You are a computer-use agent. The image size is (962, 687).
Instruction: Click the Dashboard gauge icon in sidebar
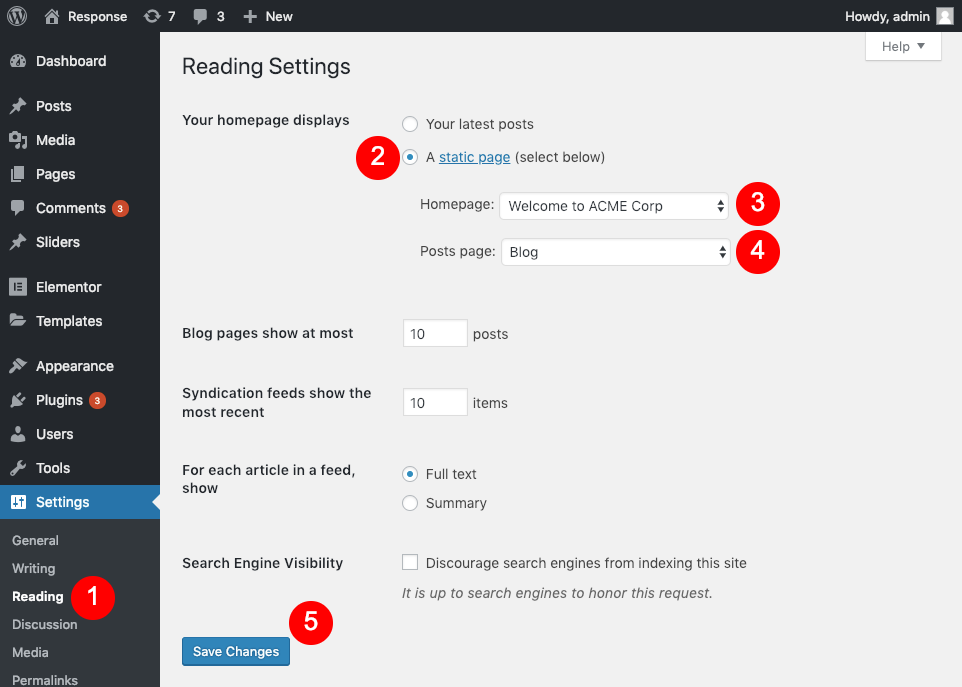(18, 61)
